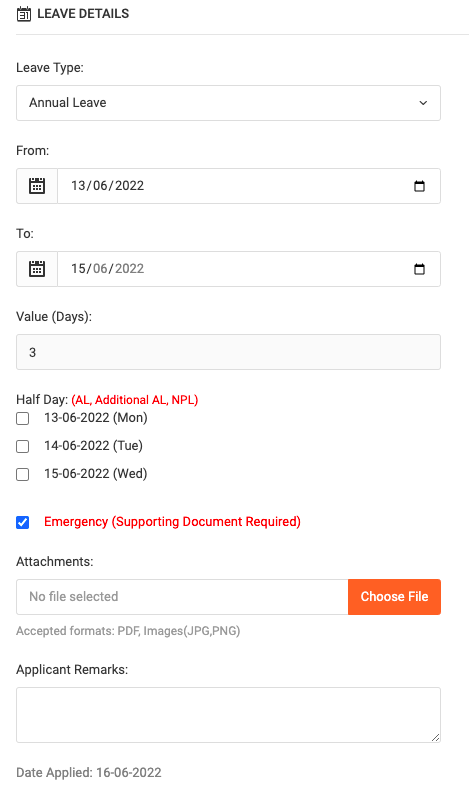469x790 pixels.
Task: Tick half day for 15-06-2022 (Wed)
Action: coord(23,475)
